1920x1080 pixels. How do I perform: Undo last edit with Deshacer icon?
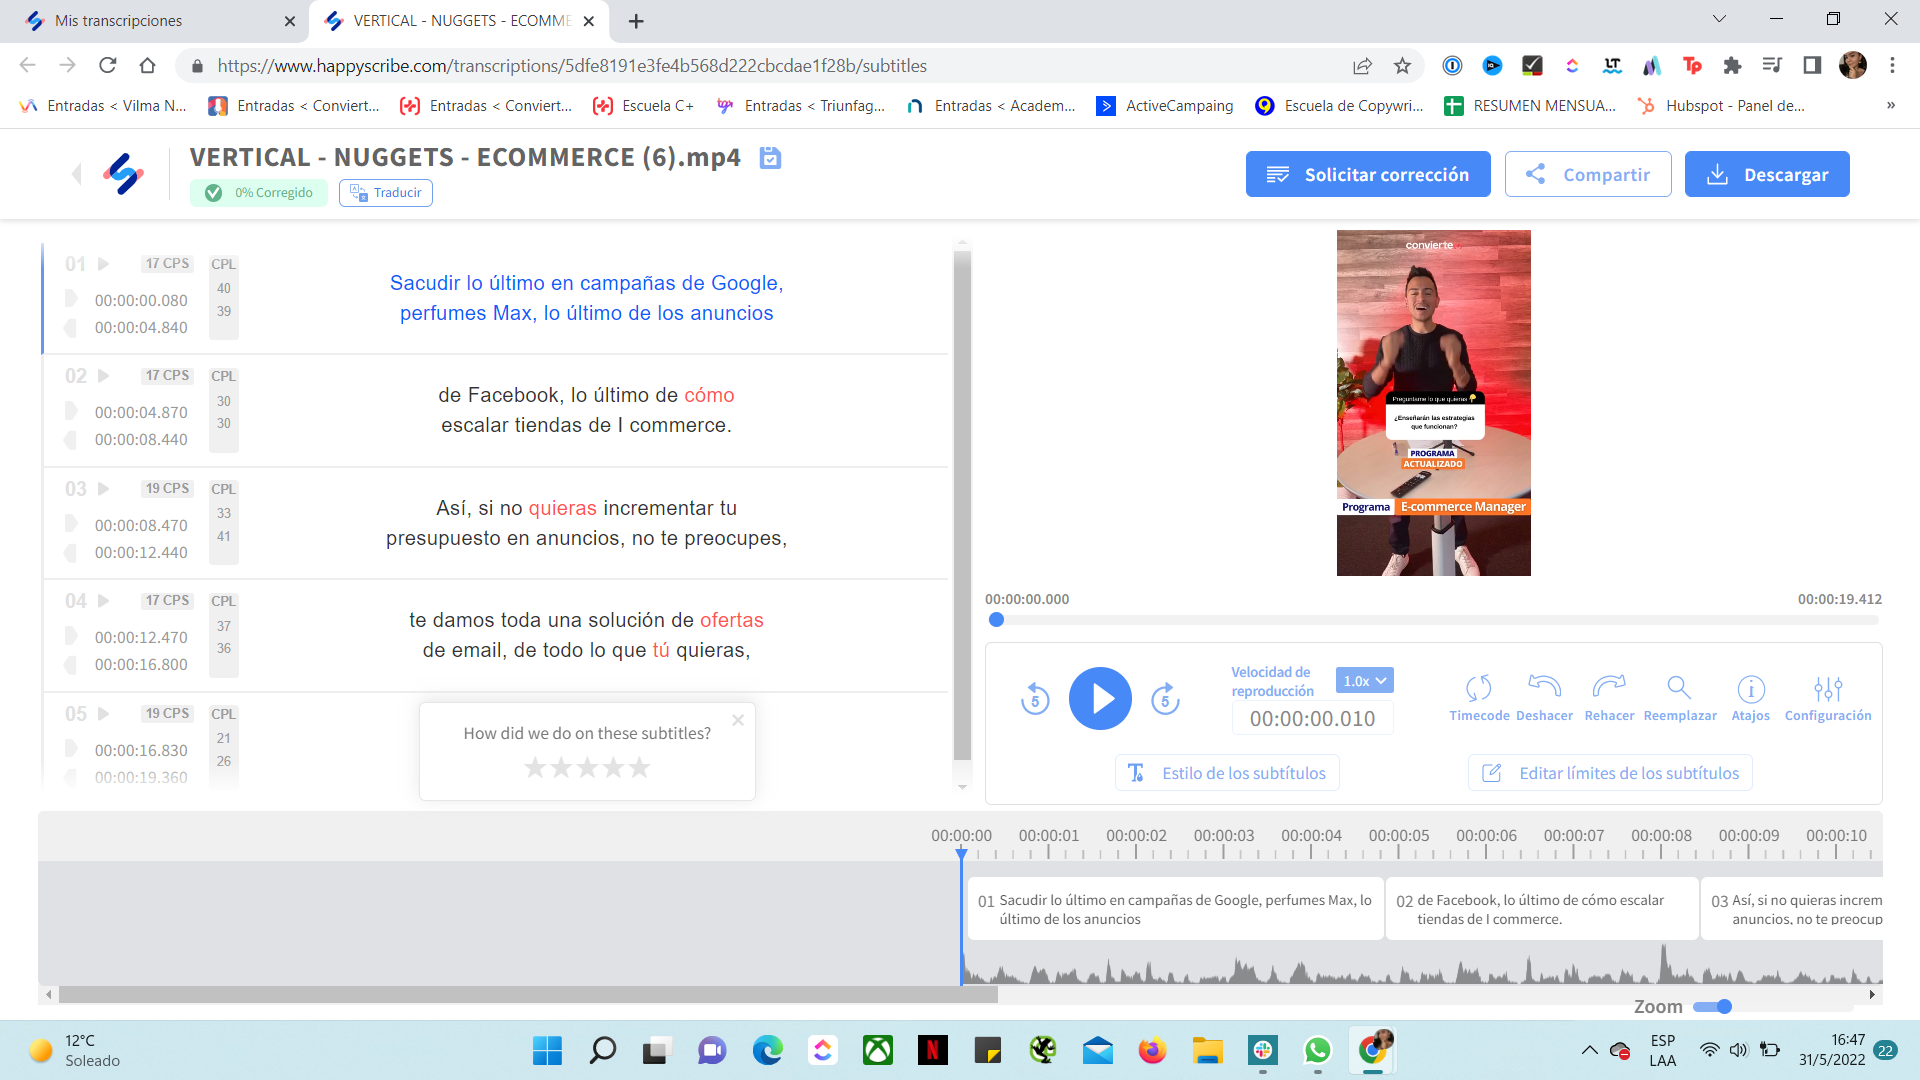[x=1544, y=690]
